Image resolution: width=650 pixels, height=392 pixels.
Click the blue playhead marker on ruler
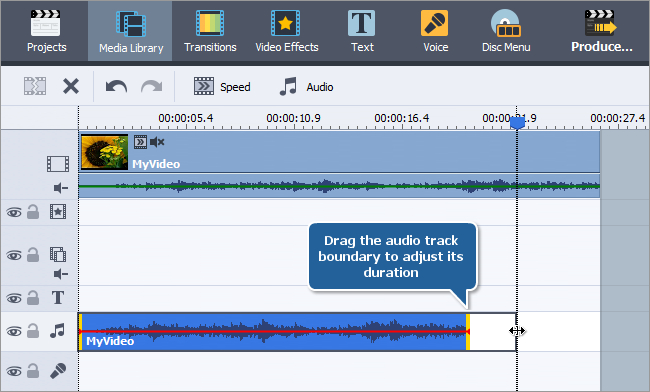517,123
